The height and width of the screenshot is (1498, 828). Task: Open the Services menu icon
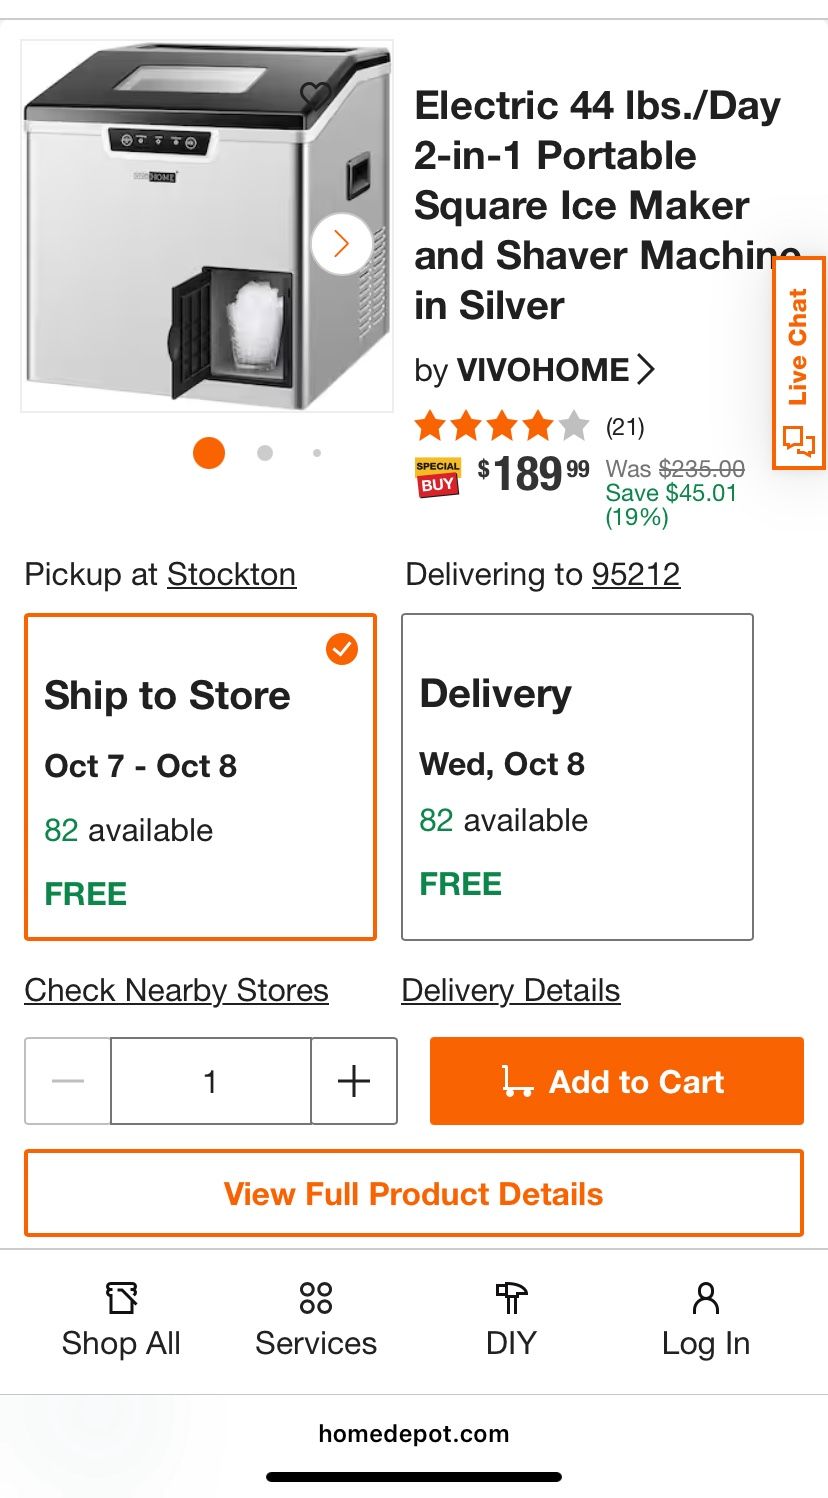point(315,1299)
